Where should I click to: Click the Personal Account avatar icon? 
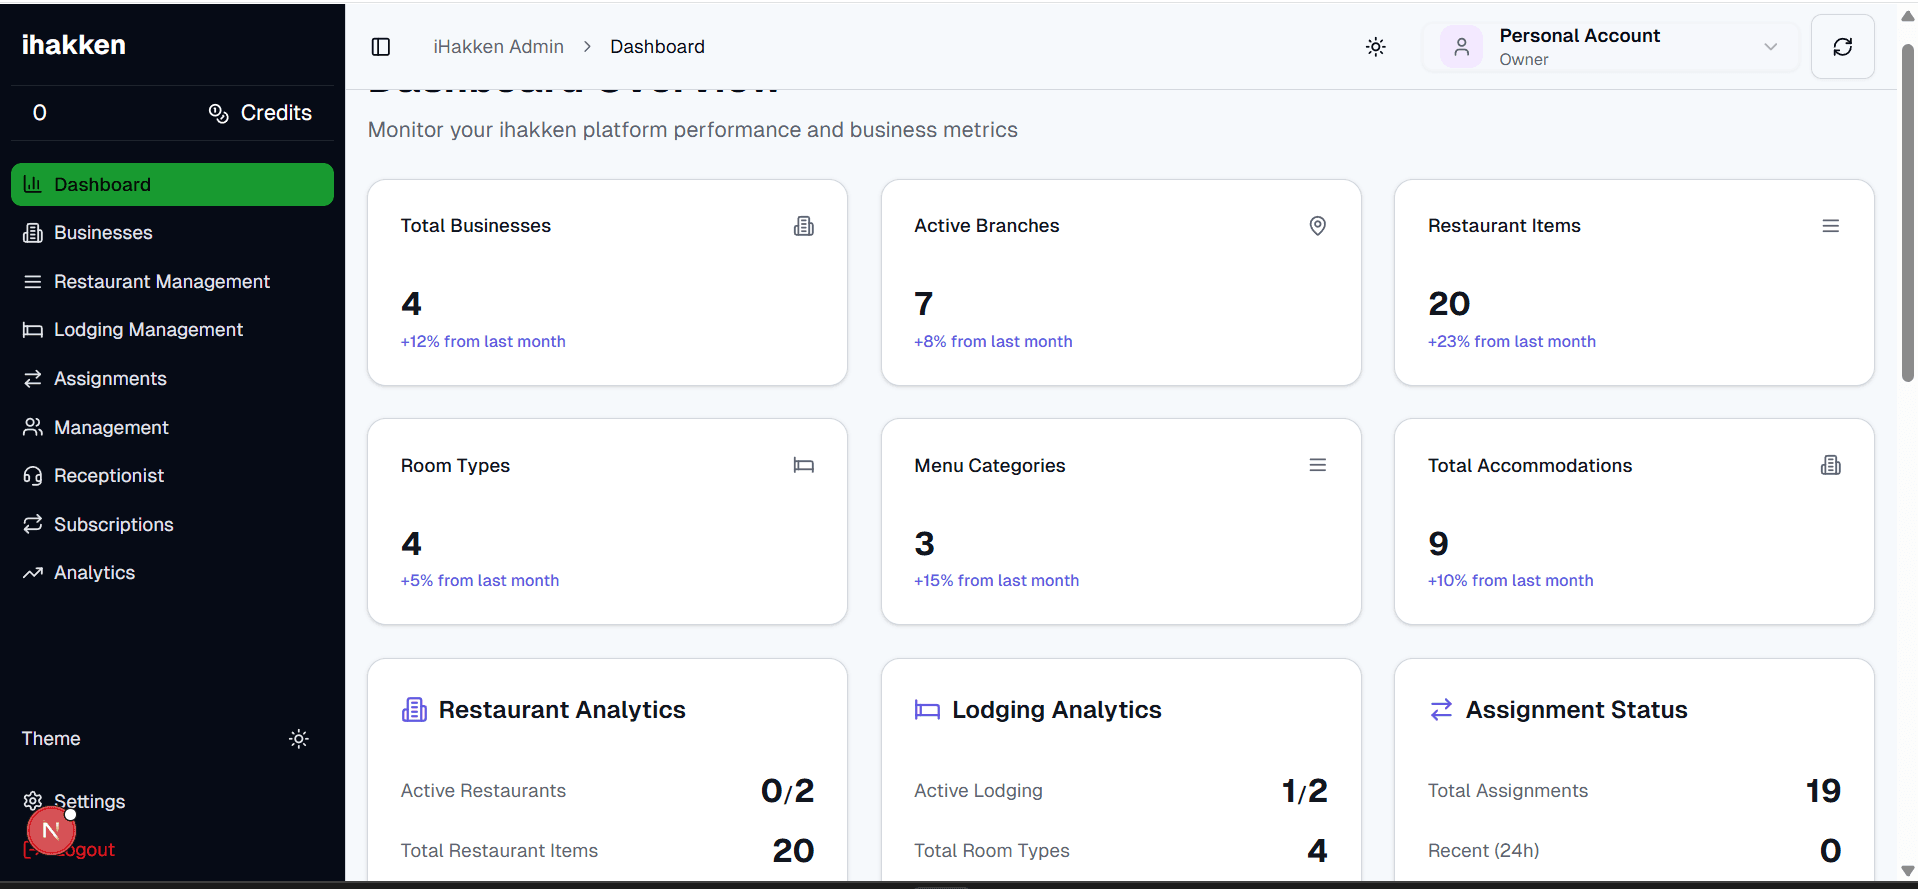[1461, 47]
